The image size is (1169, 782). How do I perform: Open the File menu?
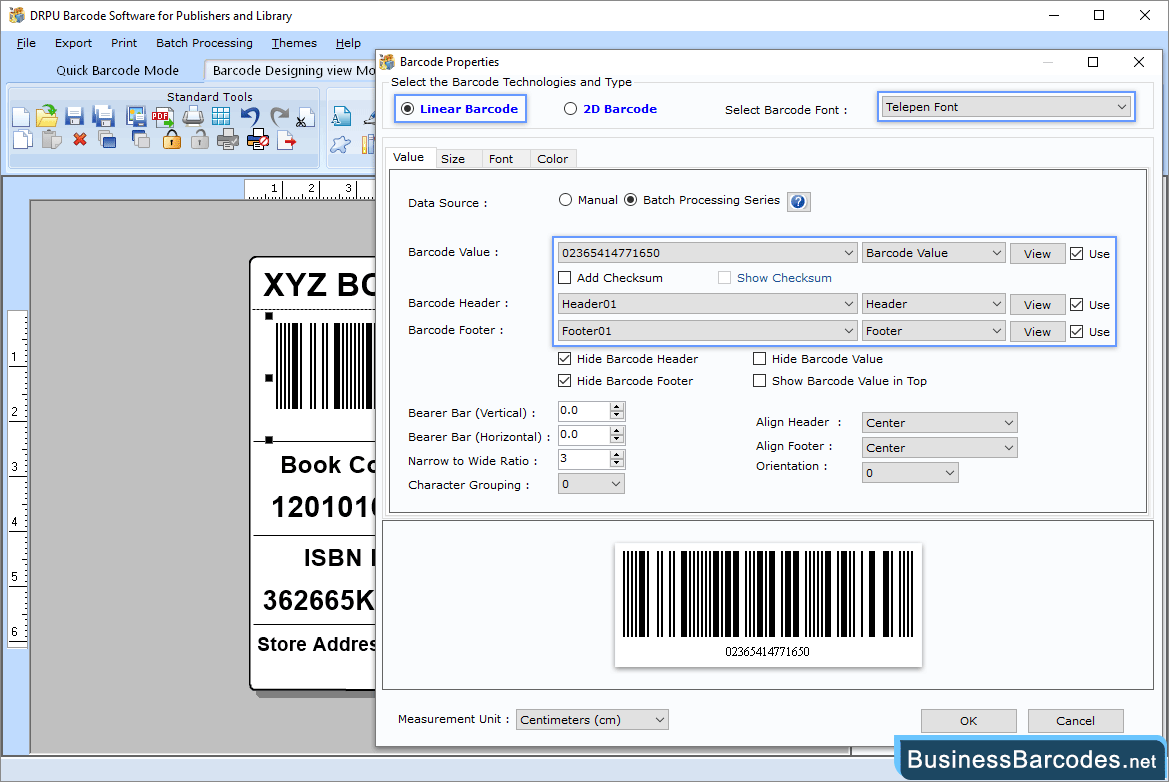(26, 43)
